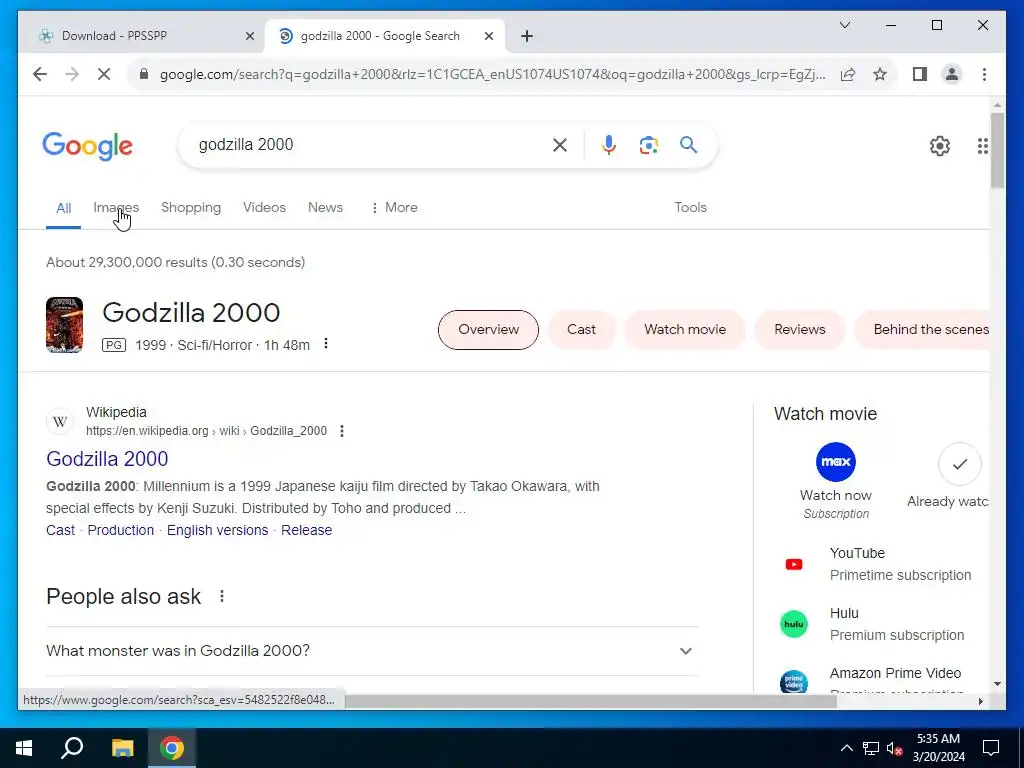1024x768 pixels.
Task: Start voice search with microphone icon
Action: (x=609, y=145)
